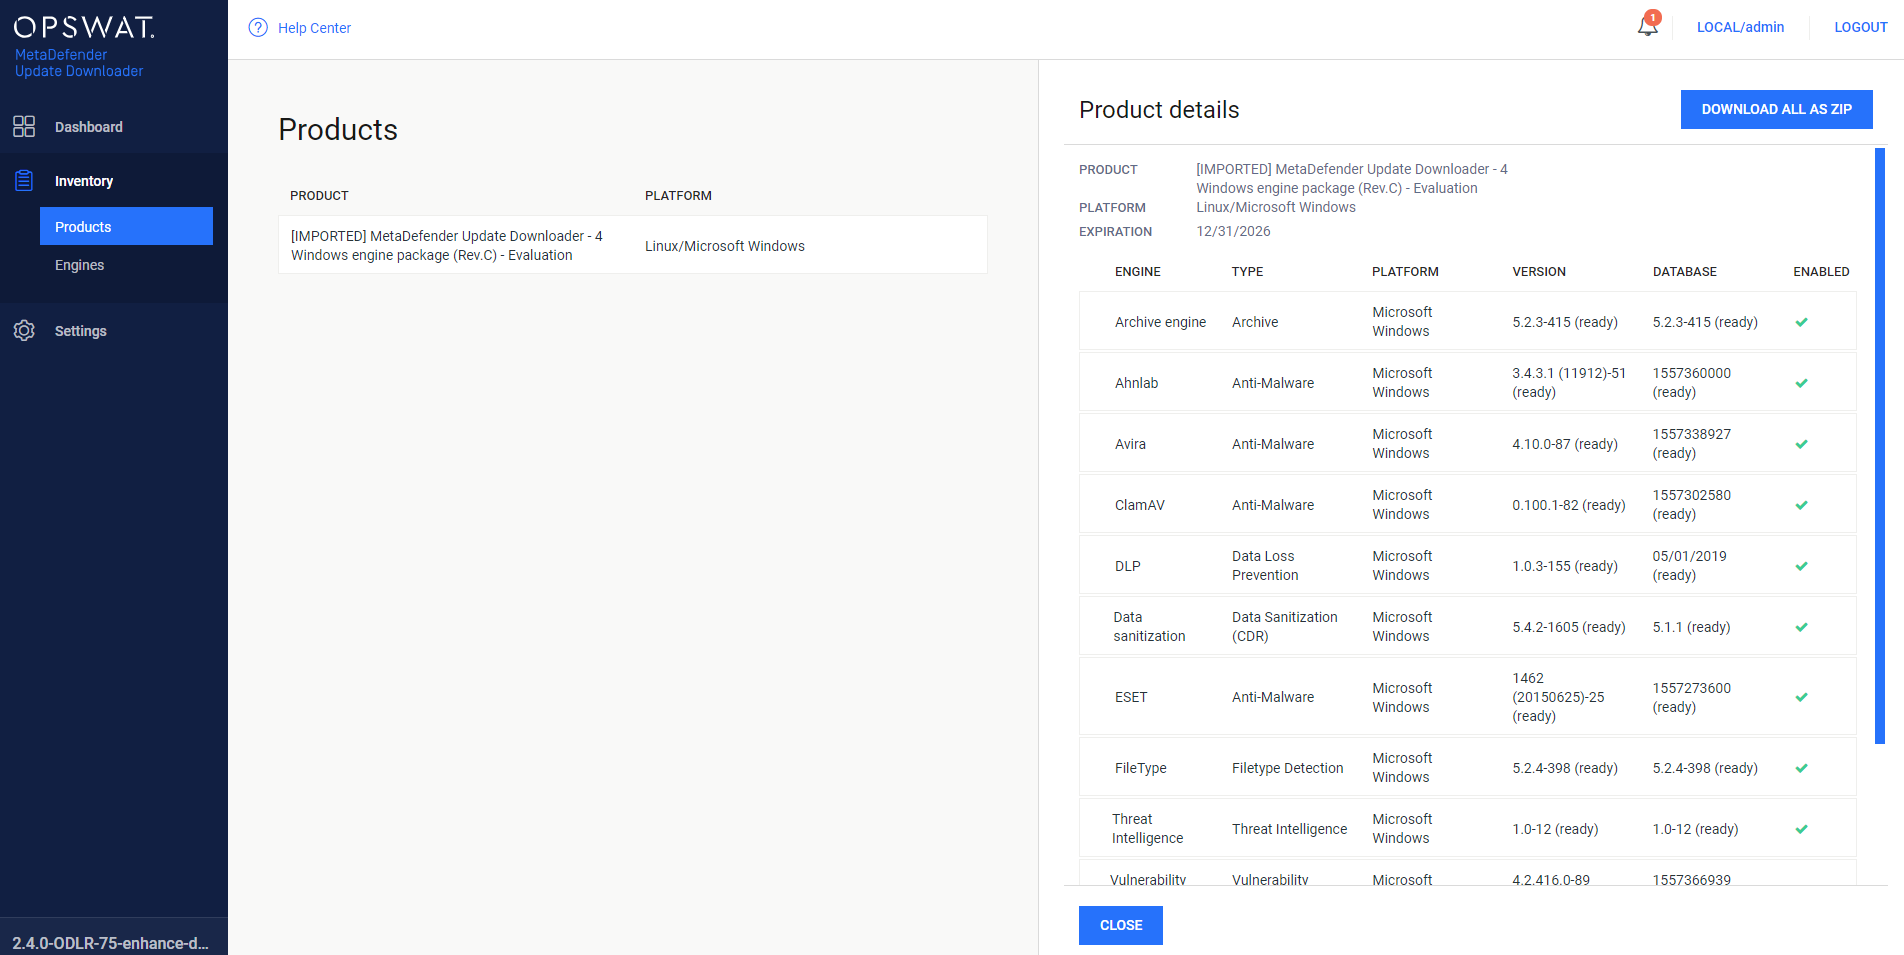Click the Filetype Detection type cell
The width and height of the screenshot is (1904, 955).
(x=1287, y=768)
